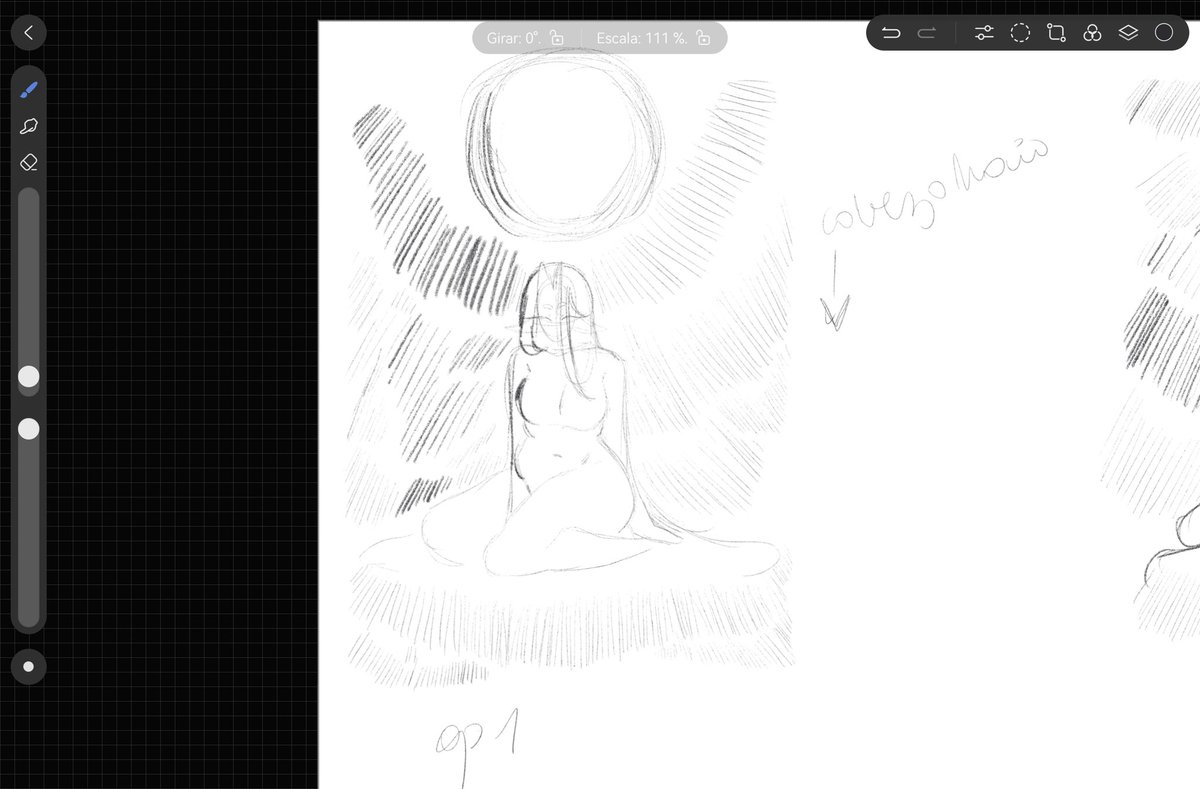Open the layers panel
Screen dimensions: 1200x789
pos(1128,33)
